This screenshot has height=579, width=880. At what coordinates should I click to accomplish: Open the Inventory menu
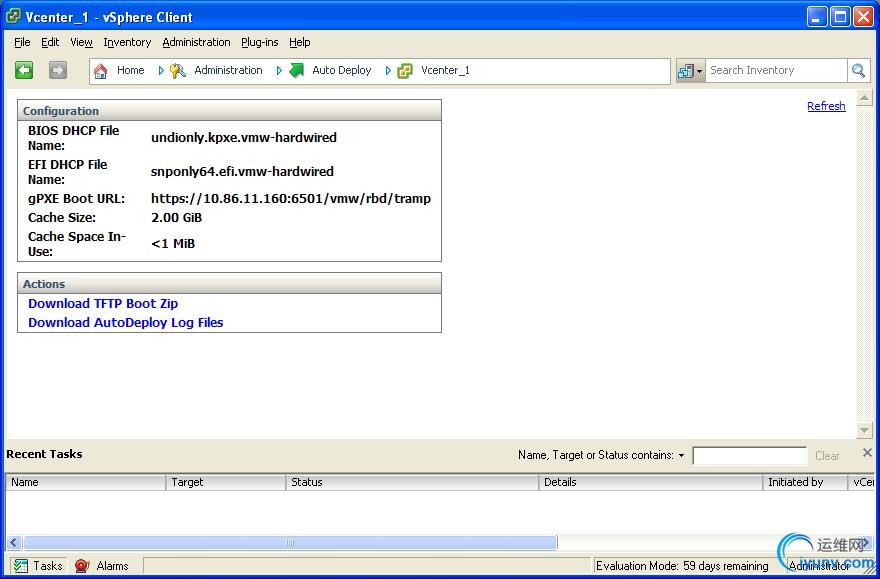point(127,42)
